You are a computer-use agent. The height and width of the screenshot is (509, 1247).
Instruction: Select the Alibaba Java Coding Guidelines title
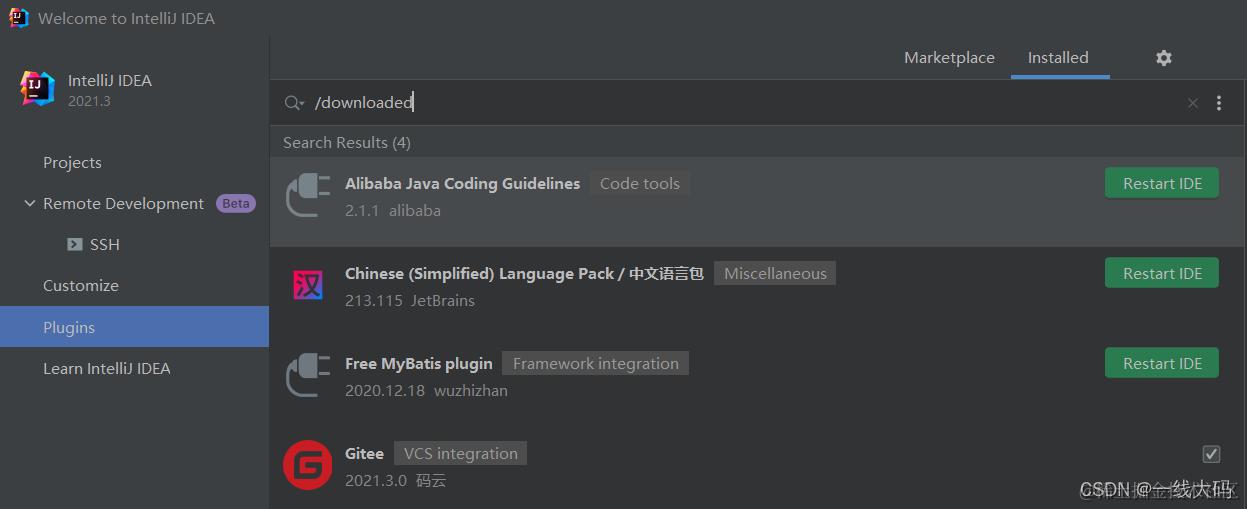coord(462,184)
